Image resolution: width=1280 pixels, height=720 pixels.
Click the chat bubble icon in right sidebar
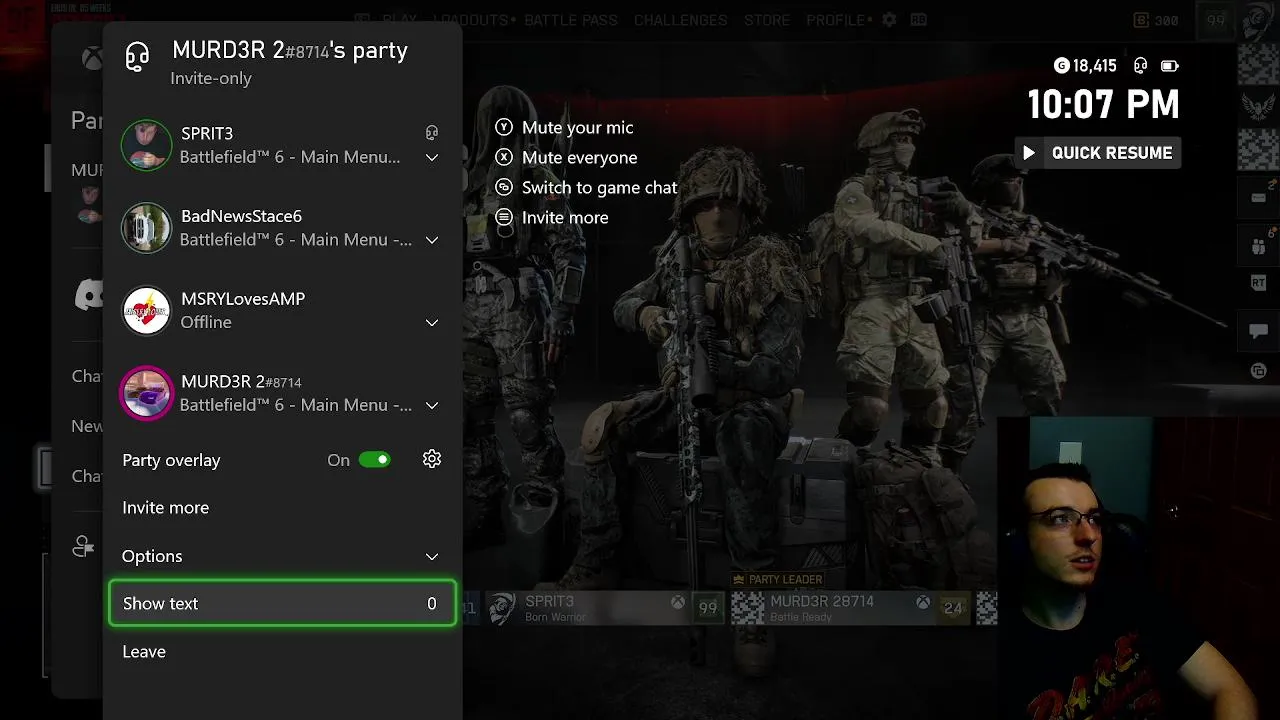pyautogui.click(x=1258, y=331)
